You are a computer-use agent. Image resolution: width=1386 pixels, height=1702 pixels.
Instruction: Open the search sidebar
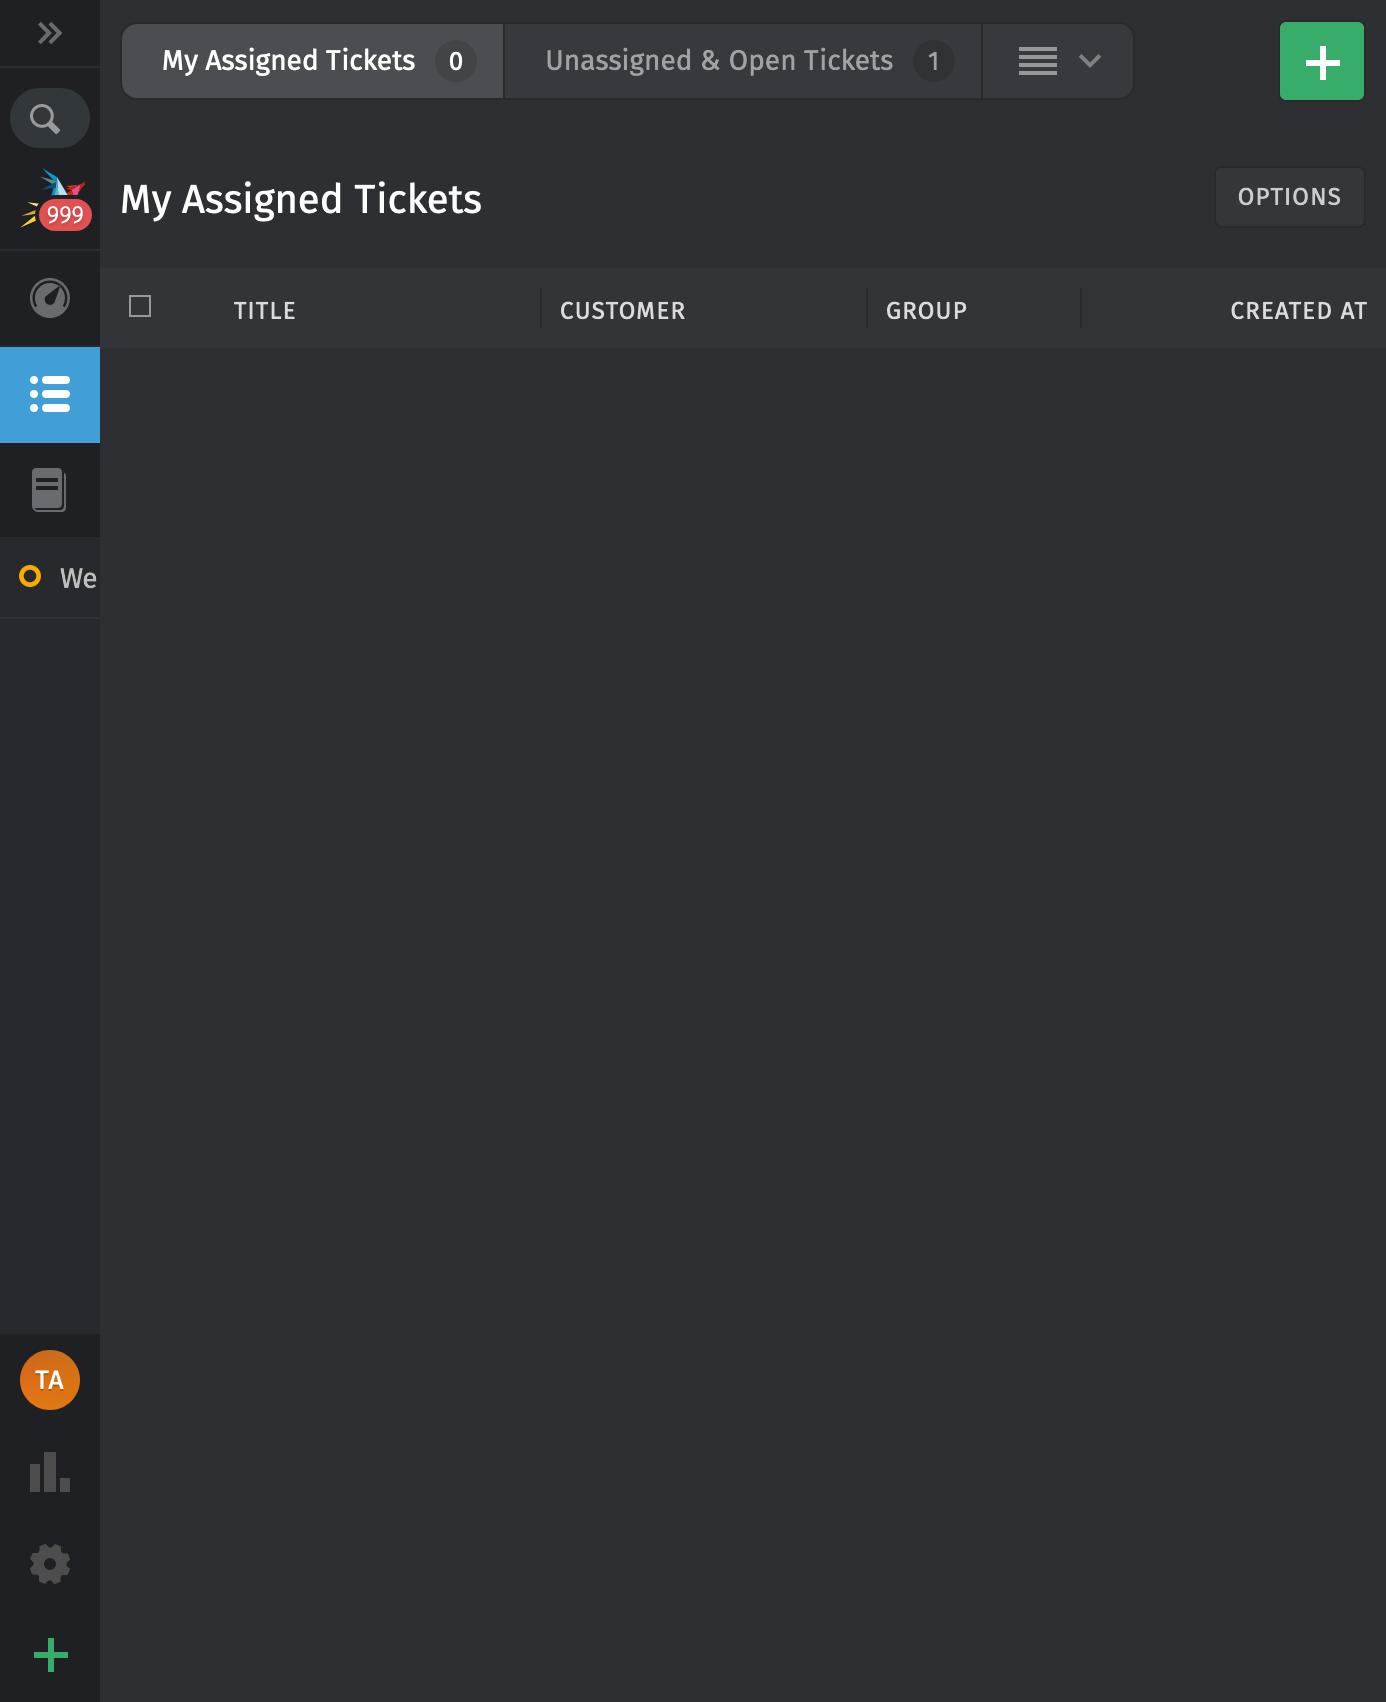coord(49,117)
